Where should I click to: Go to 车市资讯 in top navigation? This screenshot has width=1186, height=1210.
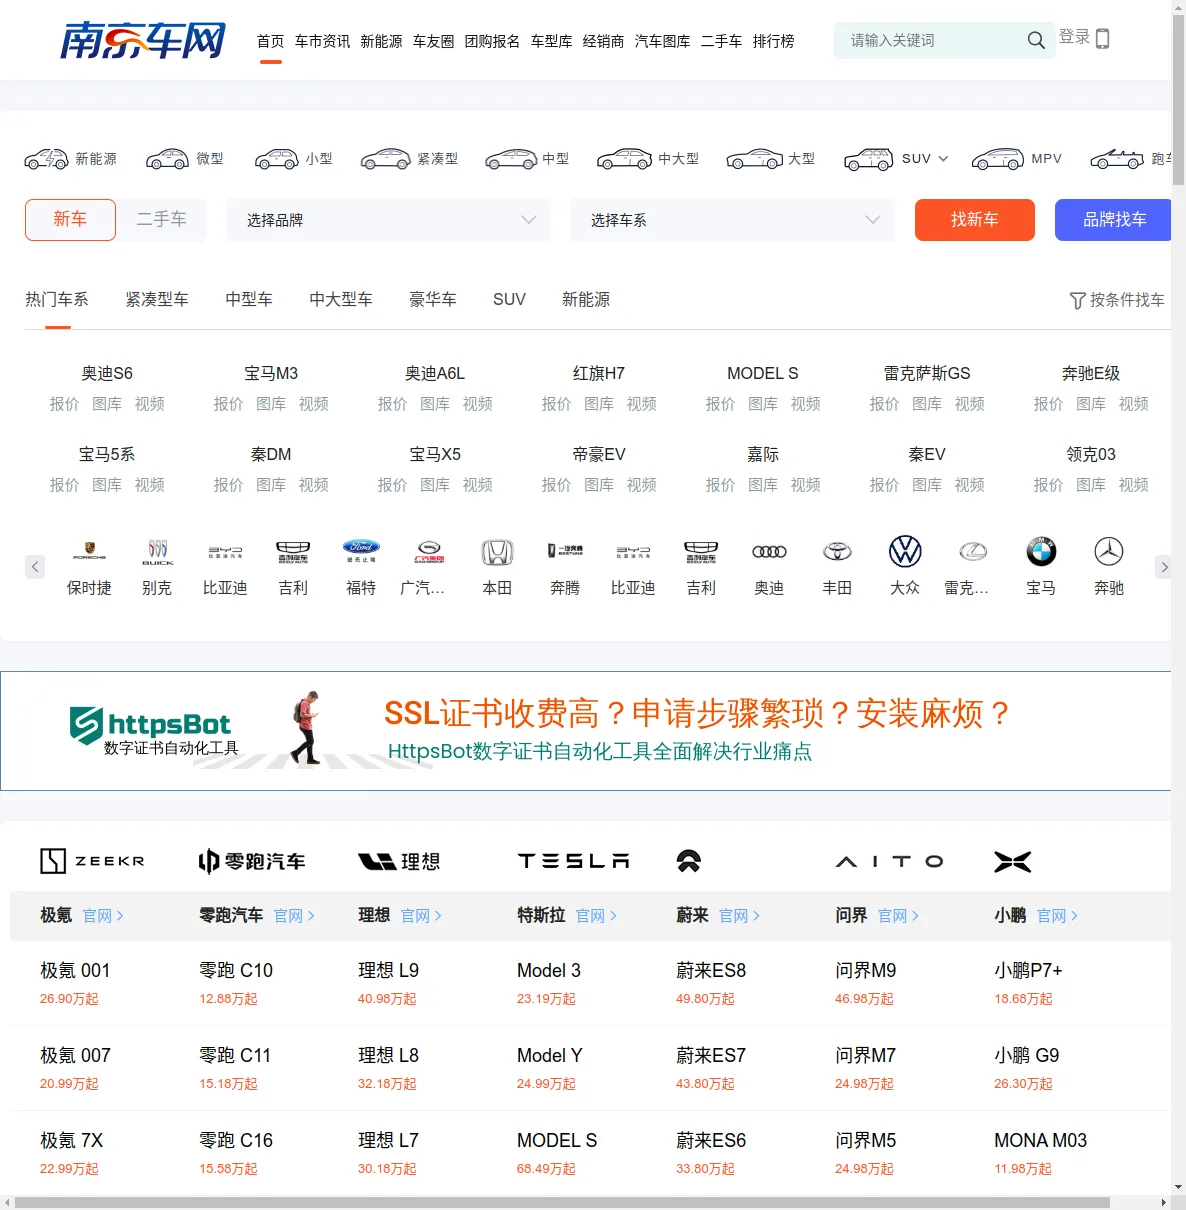(x=322, y=41)
